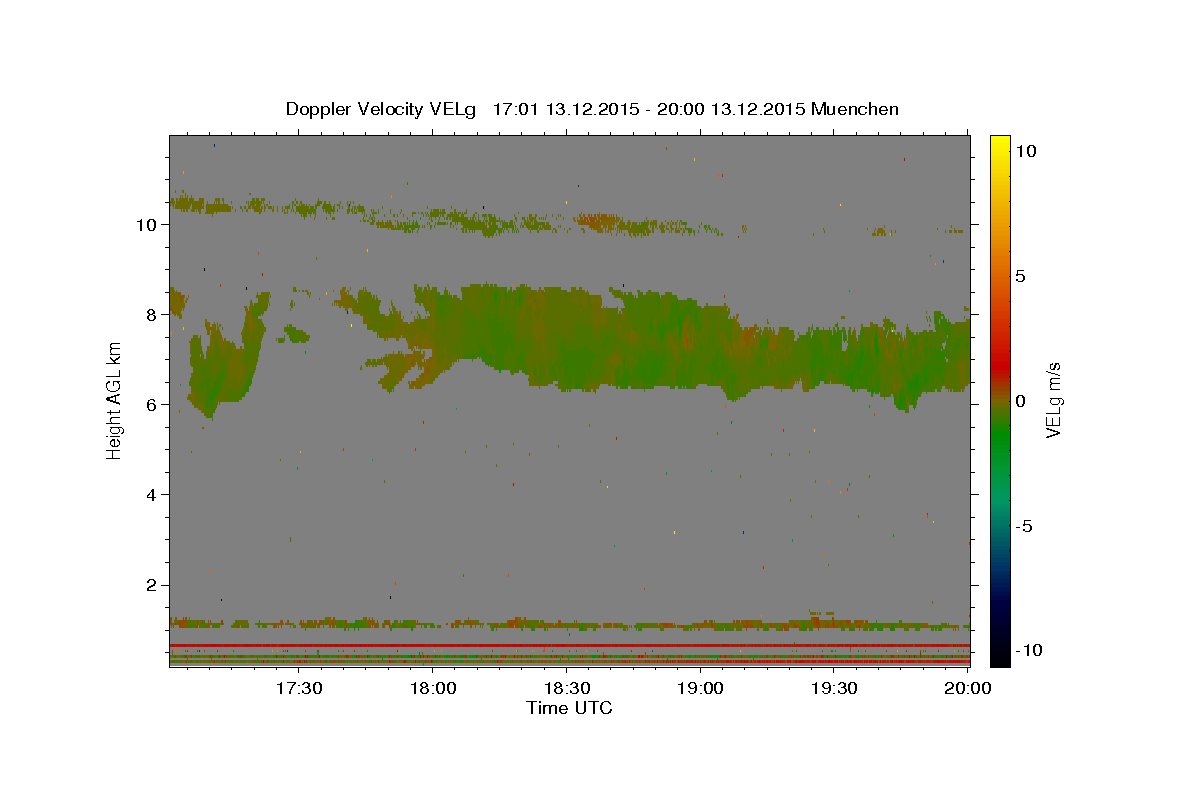1200x800 pixels.
Task: Click the colorbar value 10 at top
Action: click(1026, 150)
